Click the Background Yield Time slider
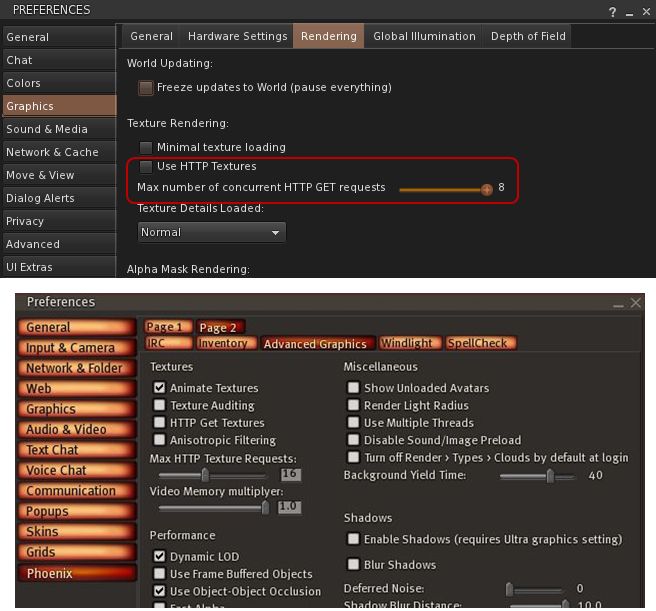Screen dimensions: 656x611 (x=549, y=476)
